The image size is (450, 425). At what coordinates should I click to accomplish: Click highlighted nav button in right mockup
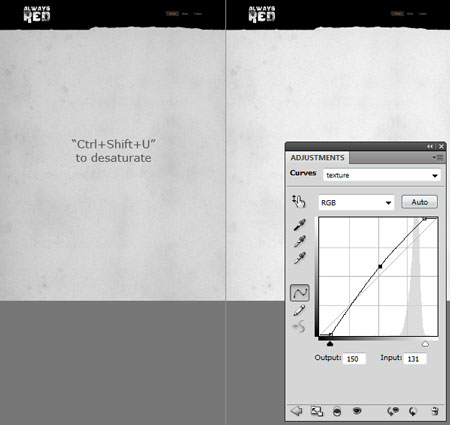click(397, 14)
